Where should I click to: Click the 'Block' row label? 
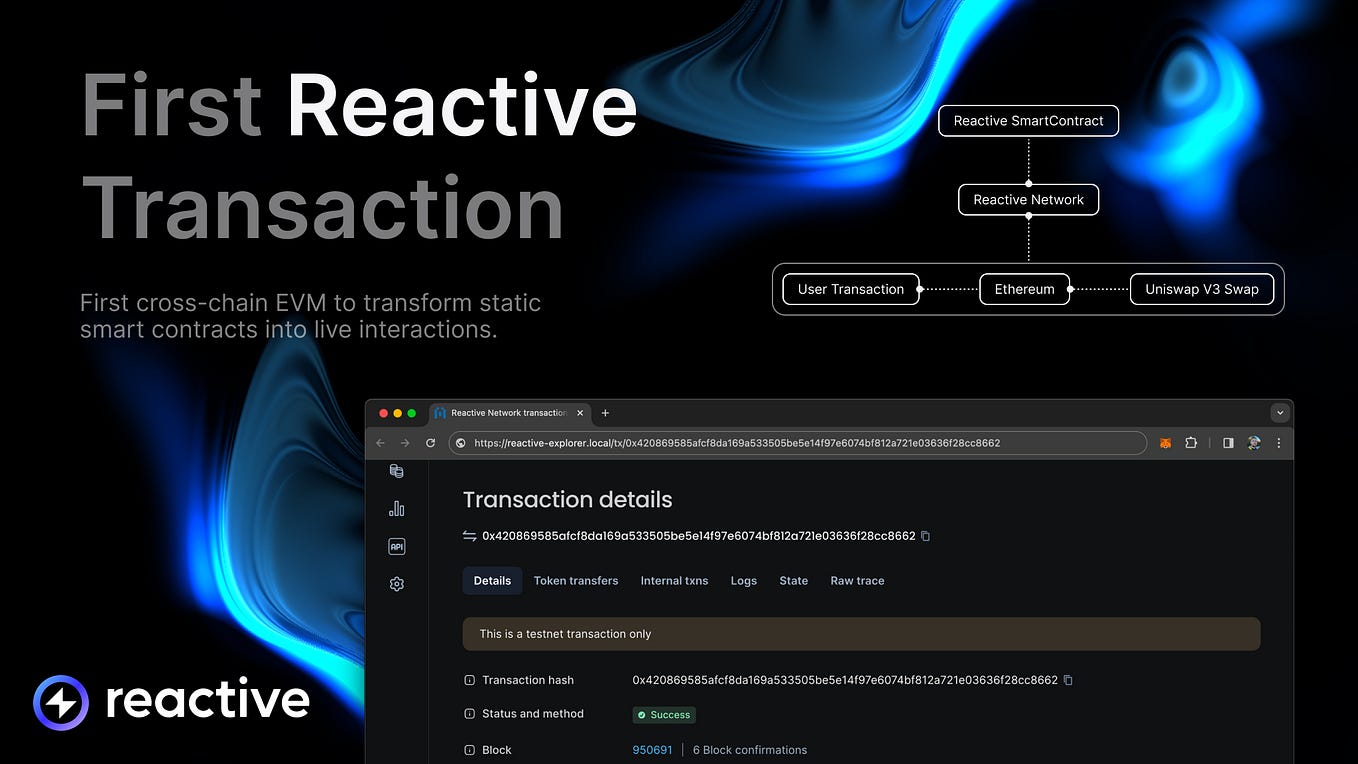(497, 750)
